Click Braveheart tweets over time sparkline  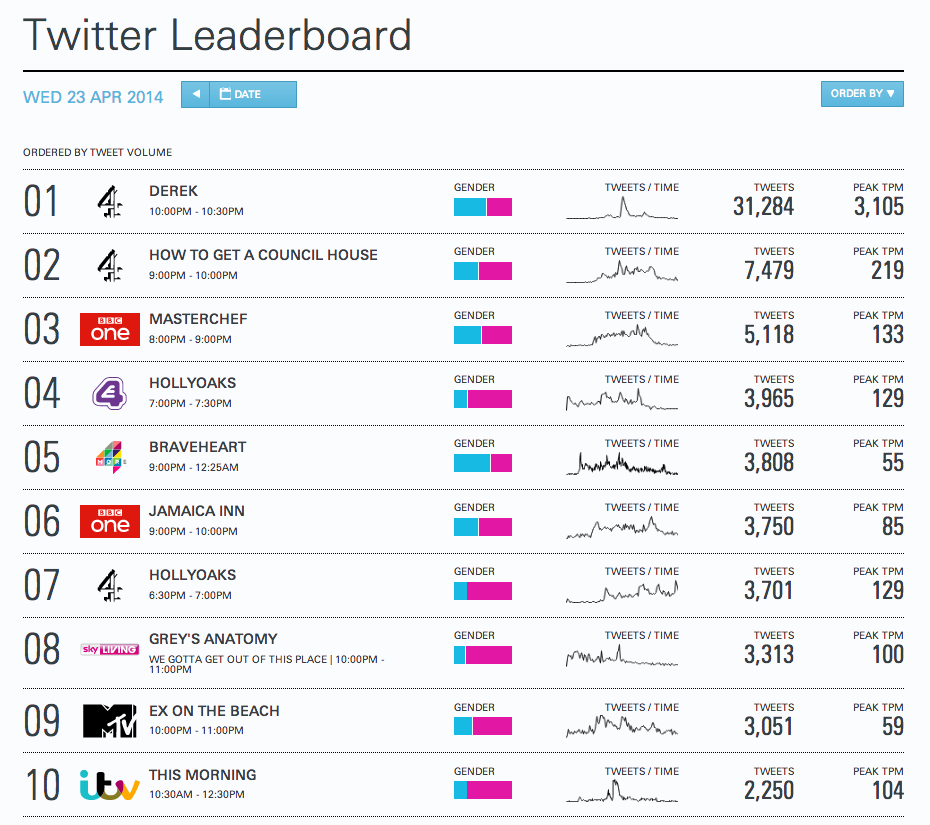click(622, 463)
